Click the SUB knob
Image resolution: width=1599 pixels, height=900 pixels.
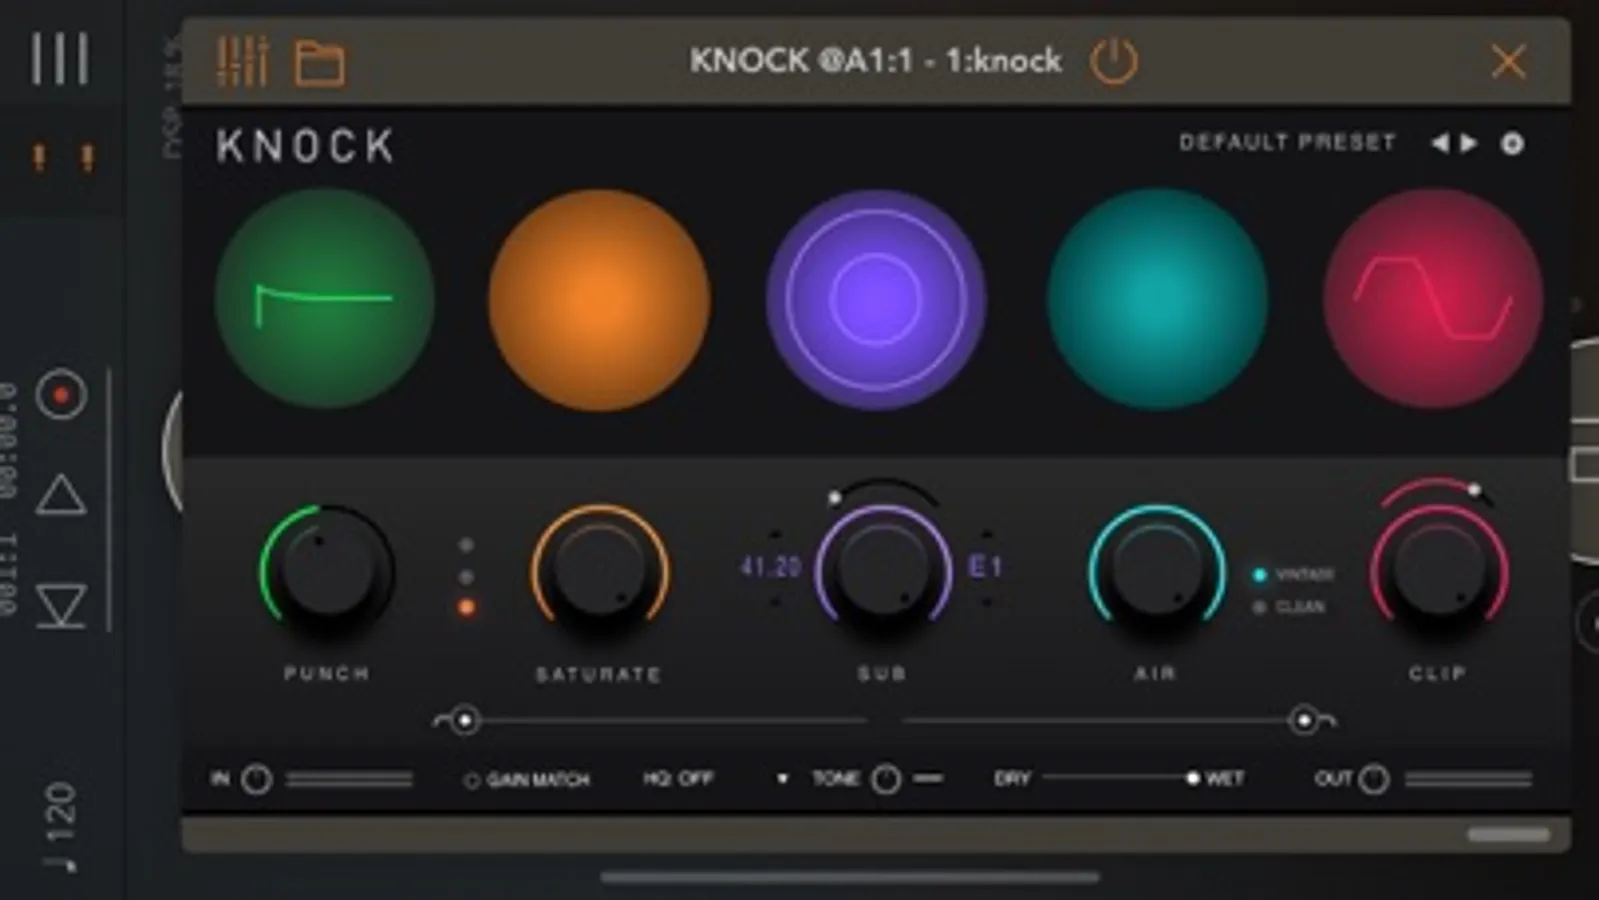883,570
